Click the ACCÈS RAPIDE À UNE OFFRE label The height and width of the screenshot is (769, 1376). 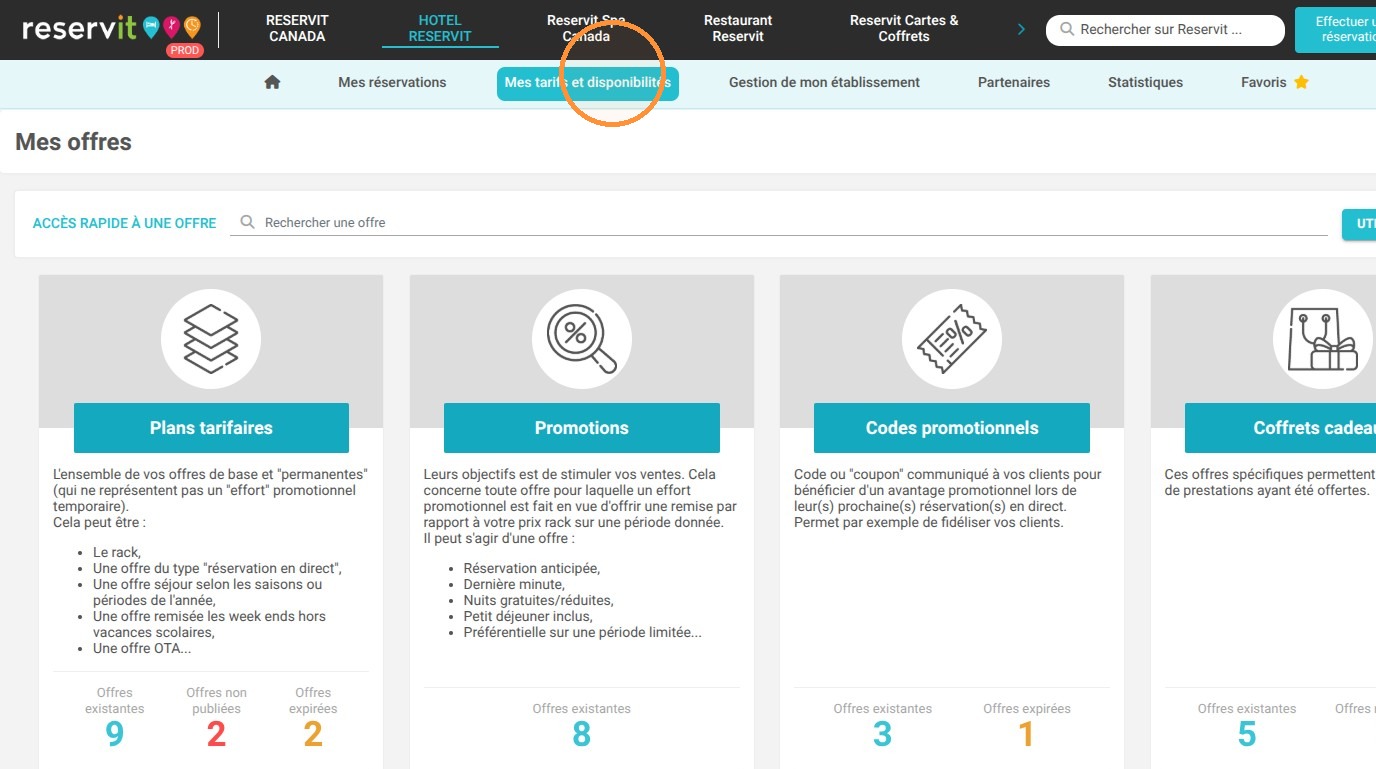point(125,223)
